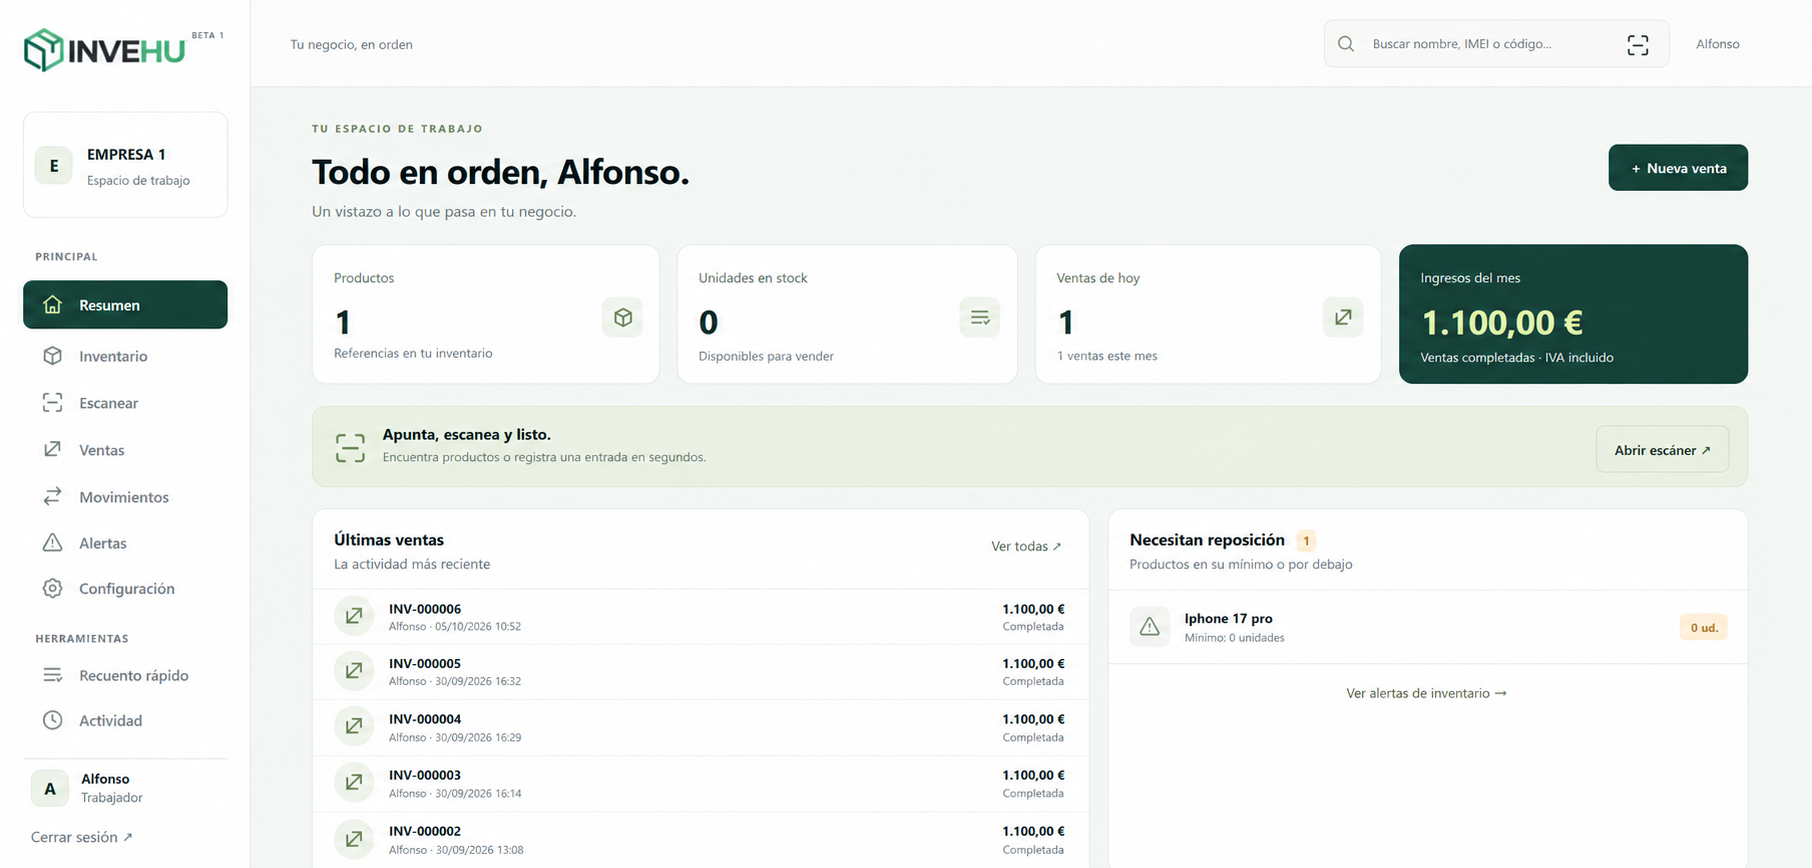Viewport: 1812px width, 868px height.
Task: Click the Alfonso Trabajador profile avatar in sidebar
Action: (50, 788)
